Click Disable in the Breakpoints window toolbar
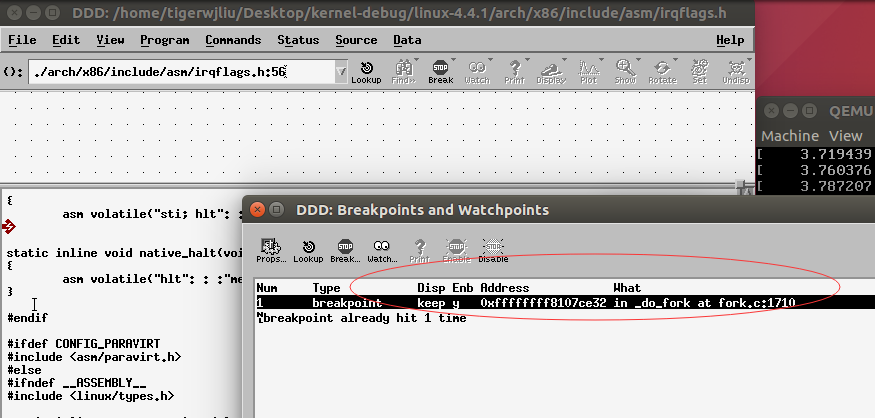This screenshot has width=875, height=418. (x=493, y=251)
